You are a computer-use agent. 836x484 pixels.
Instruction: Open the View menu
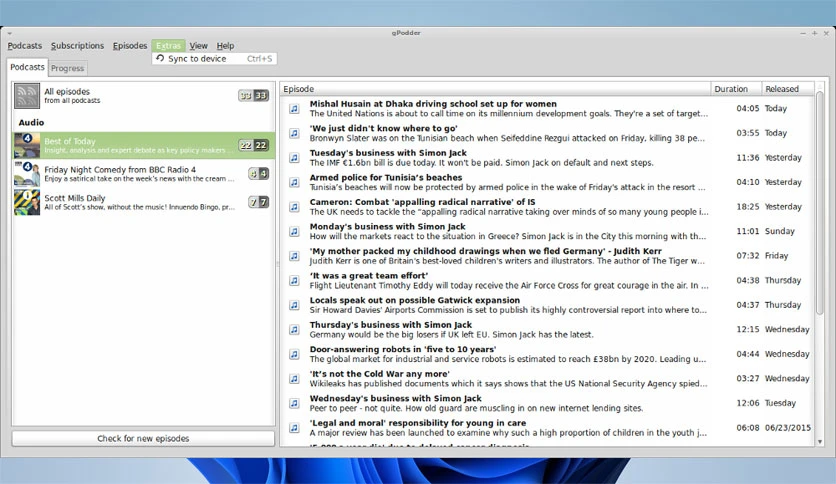click(x=198, y=46)
